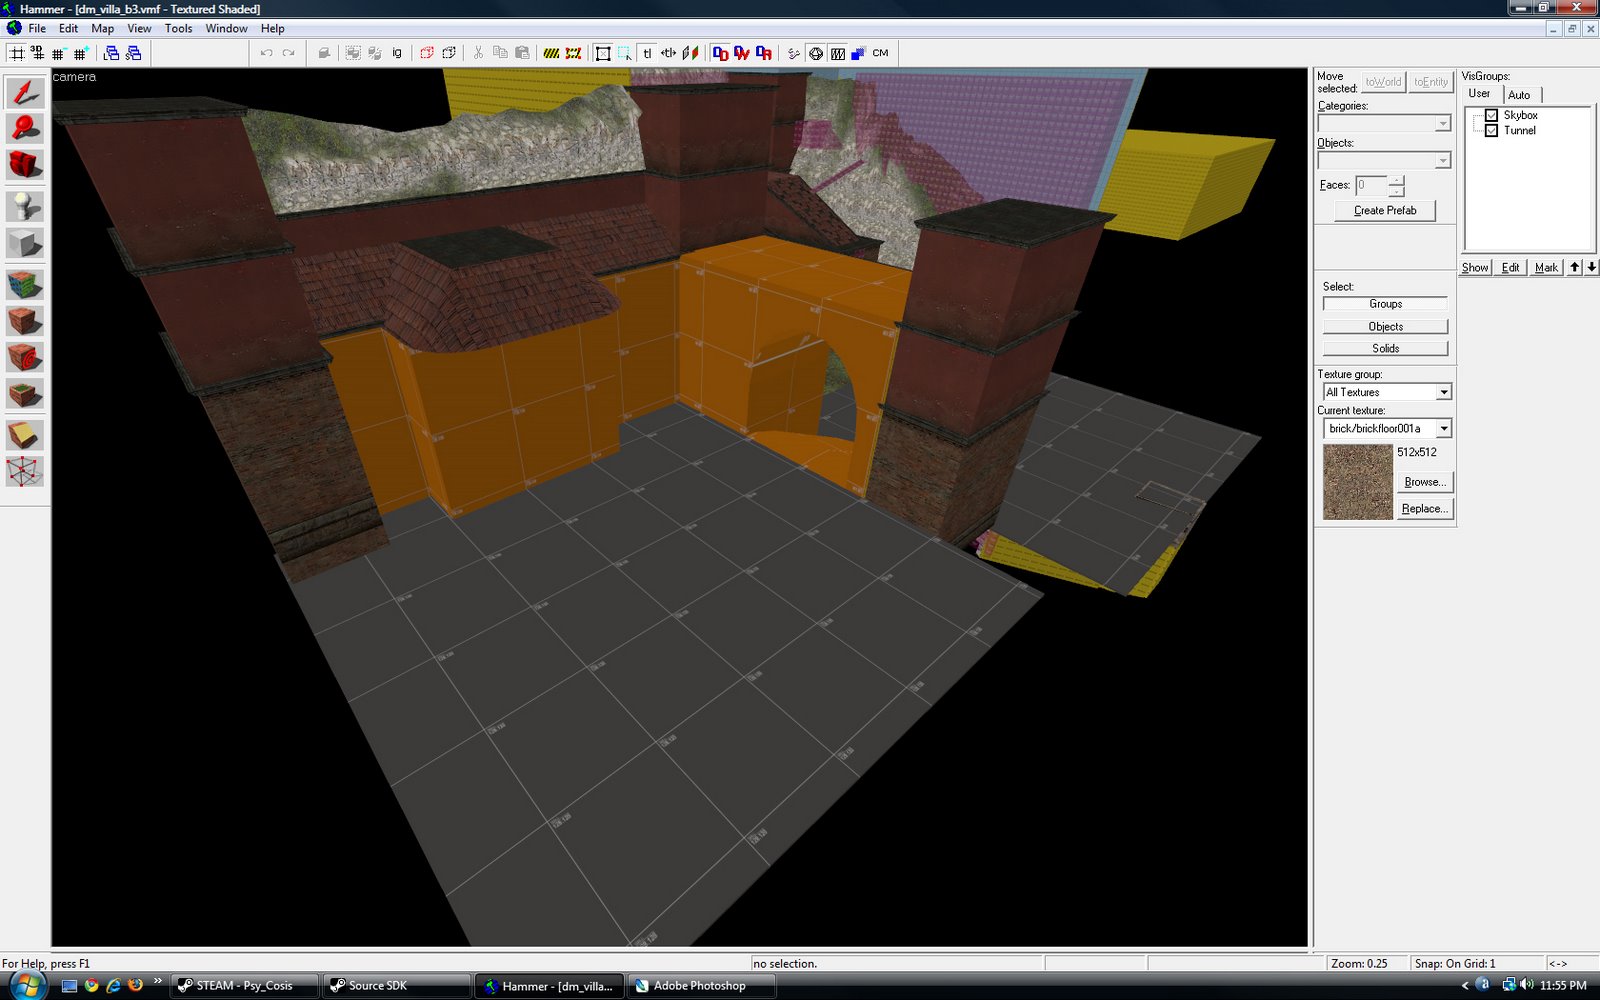
Task: Uncheck the Tunnel visgroup checkbox
Action: pos(1491,130)
